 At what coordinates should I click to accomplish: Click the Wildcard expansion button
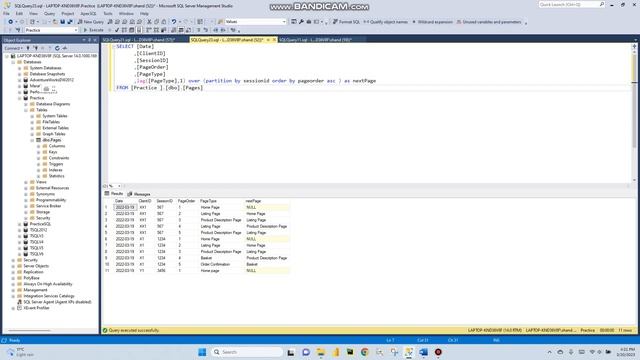click(x=432, y=22)
